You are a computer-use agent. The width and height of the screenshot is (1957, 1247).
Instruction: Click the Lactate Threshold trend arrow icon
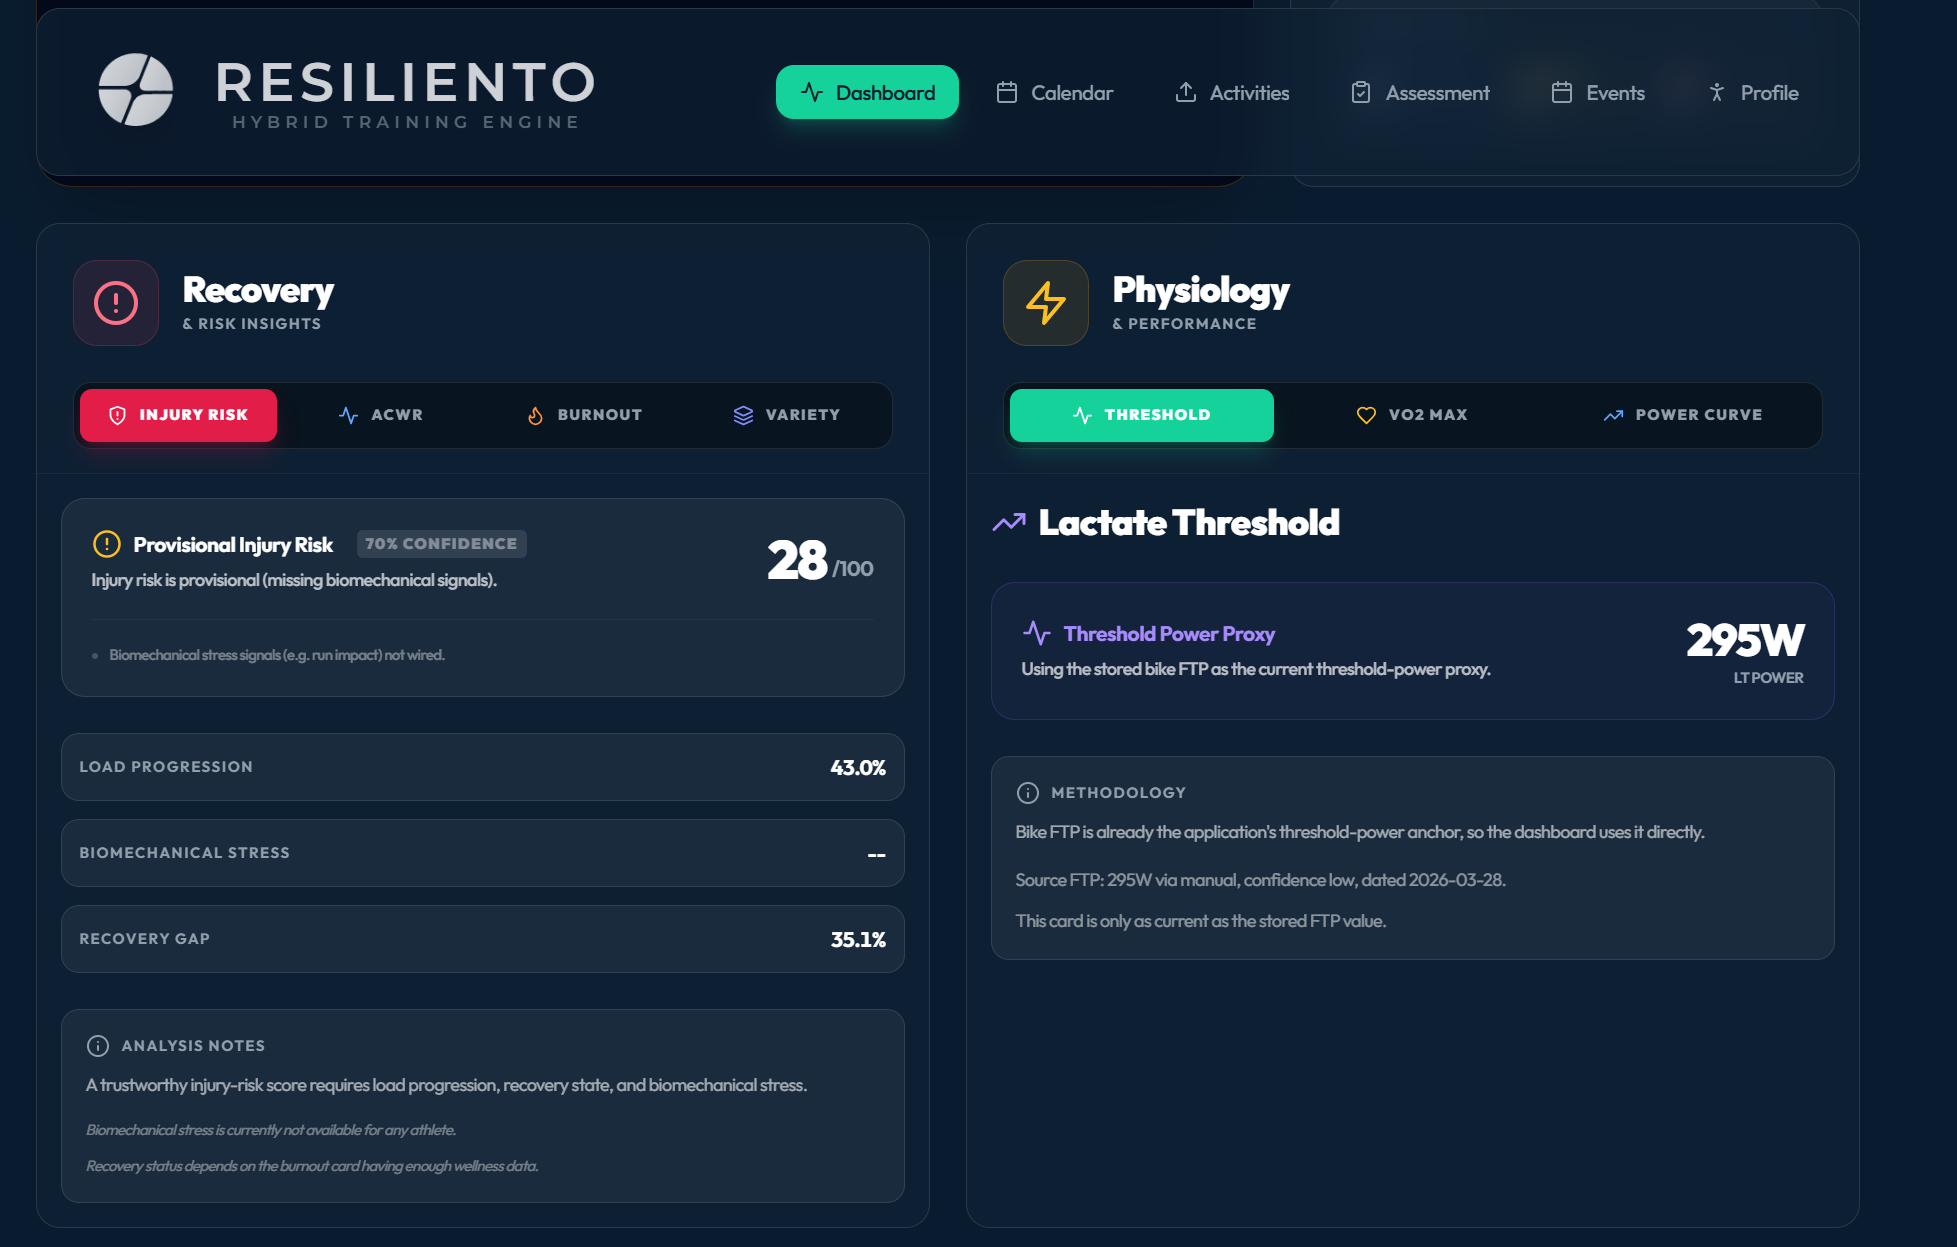(x=1009, y=523)
